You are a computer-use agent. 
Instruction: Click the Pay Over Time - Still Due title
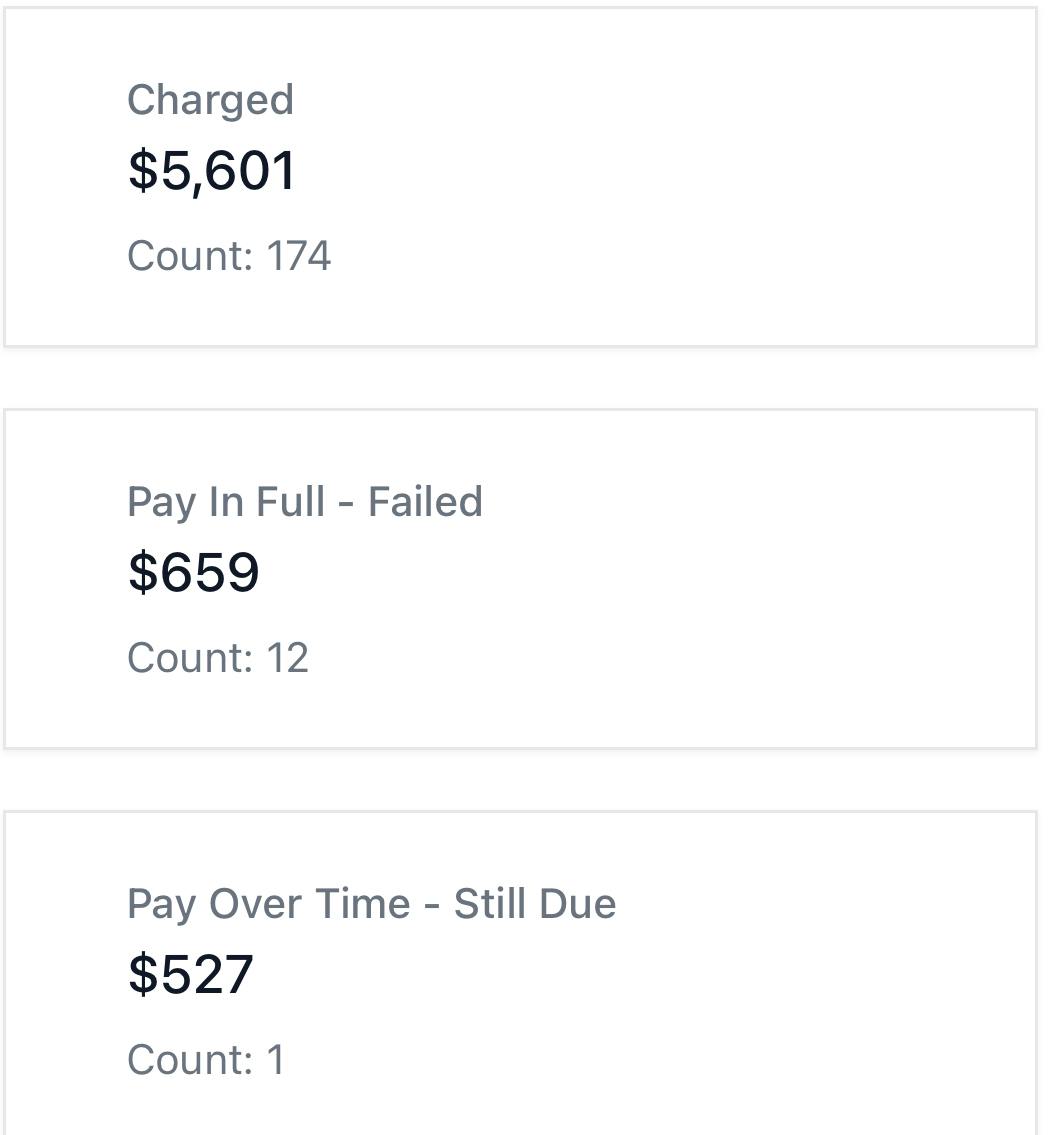click(x=371, y=904)
